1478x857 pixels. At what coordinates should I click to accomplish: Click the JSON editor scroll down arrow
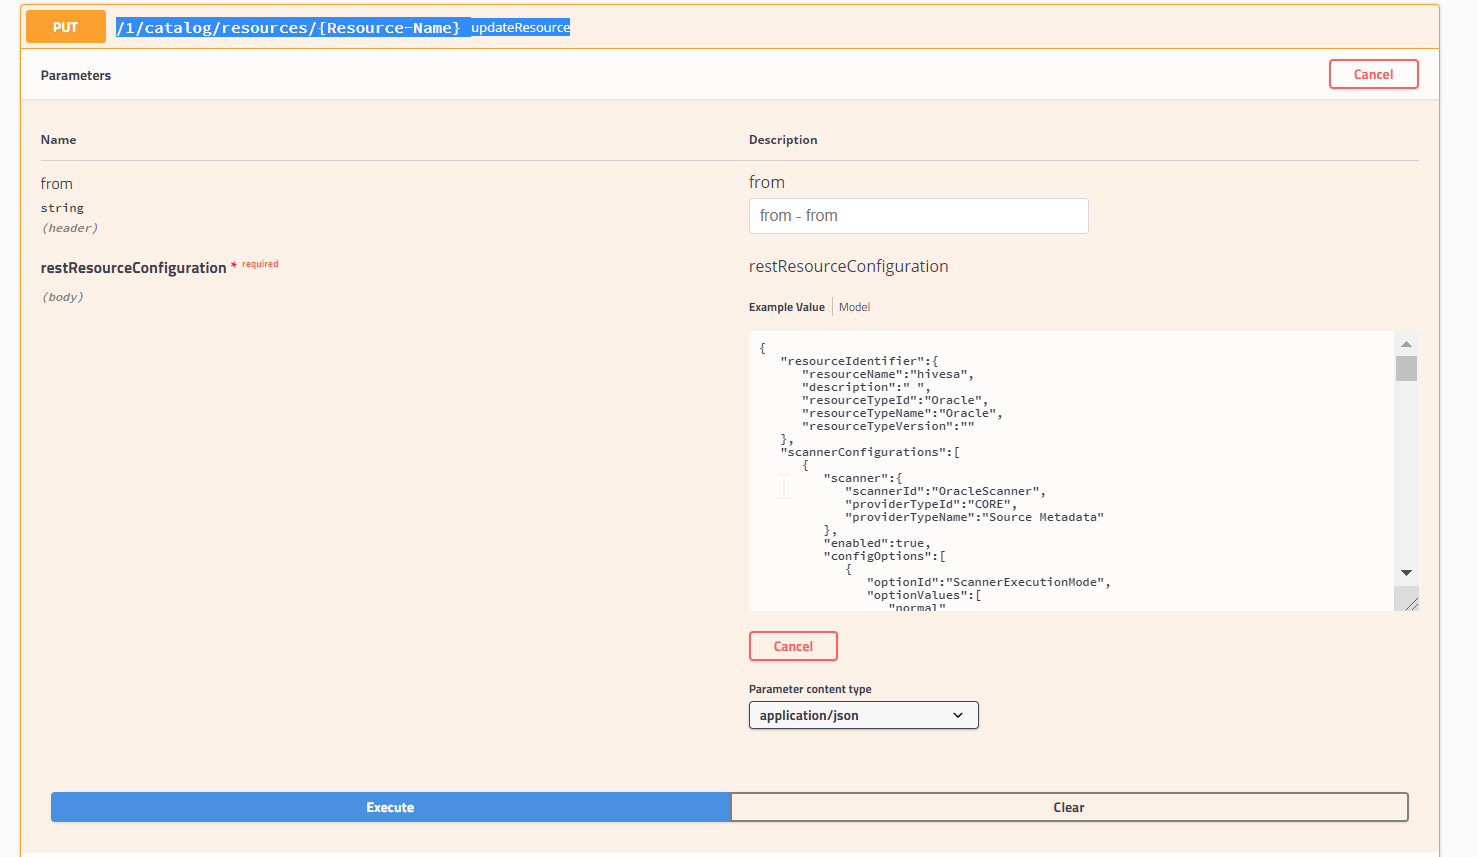point(1406,573)
